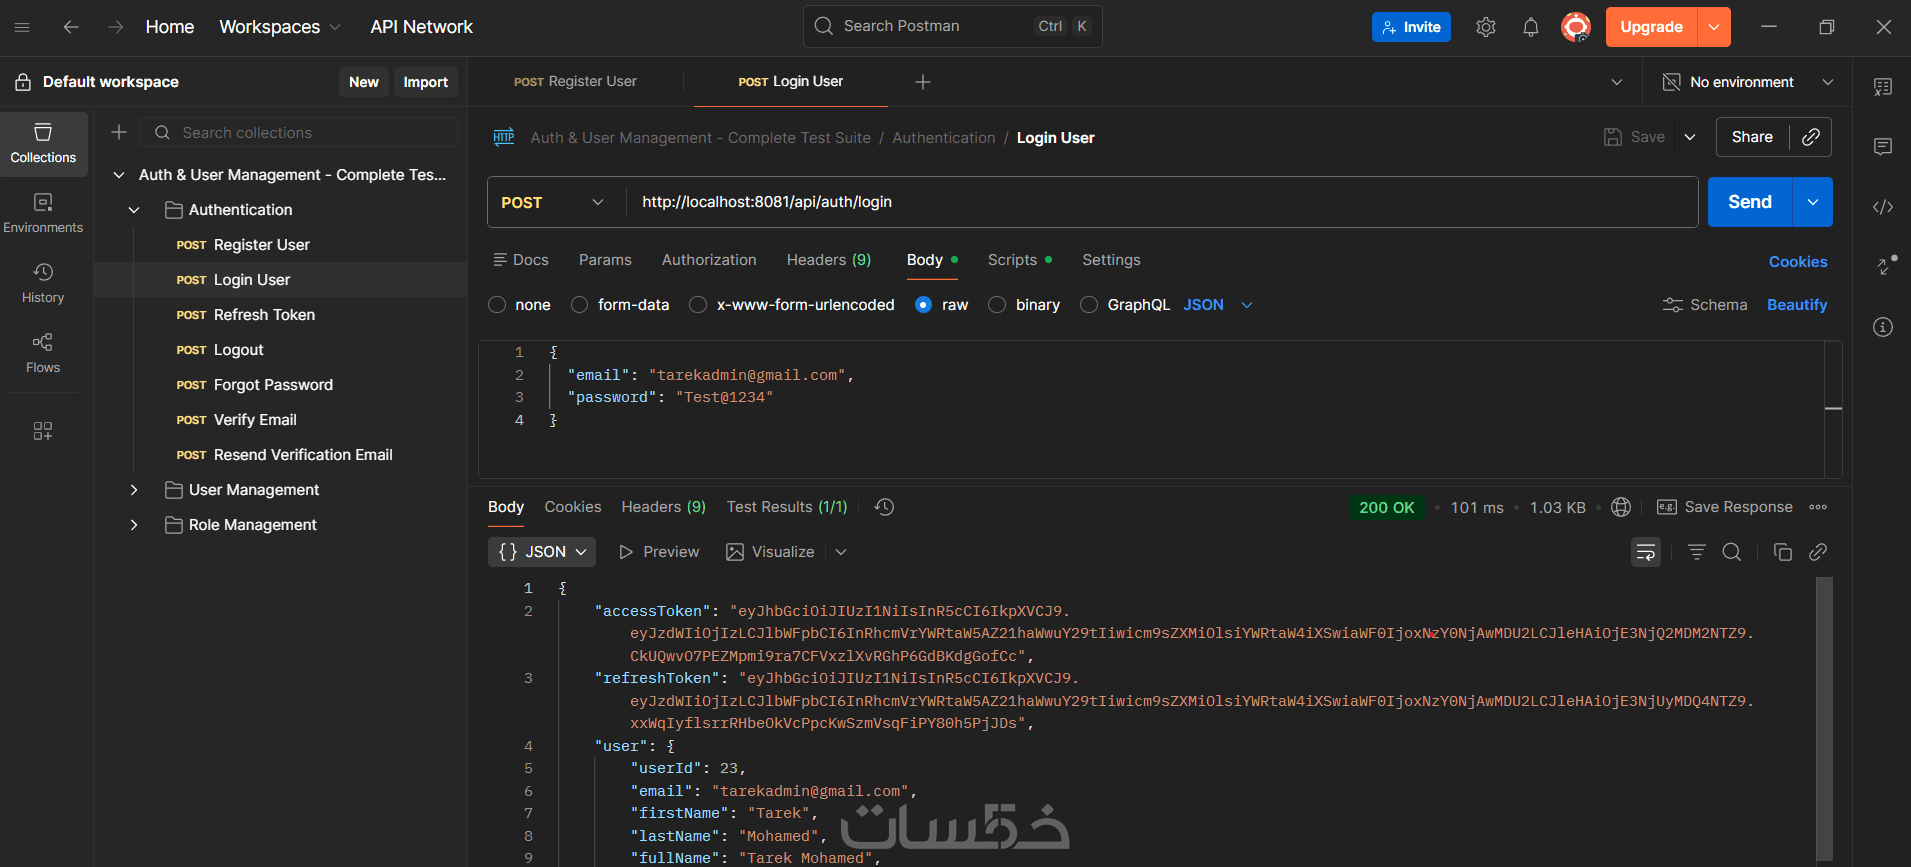Focus the Search Postman bar
This screenshot has width=1911, height=867.
click(952, 26)
